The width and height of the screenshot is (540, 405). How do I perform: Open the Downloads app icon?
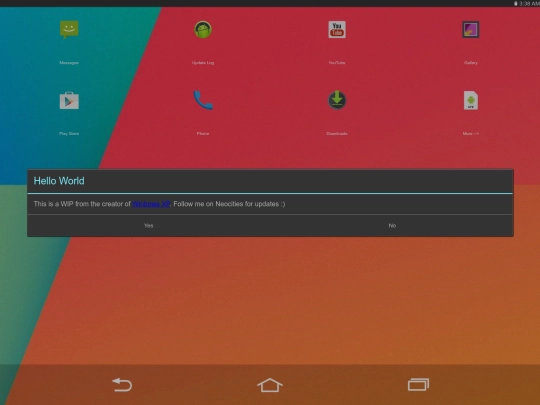(x=337, y=100)
